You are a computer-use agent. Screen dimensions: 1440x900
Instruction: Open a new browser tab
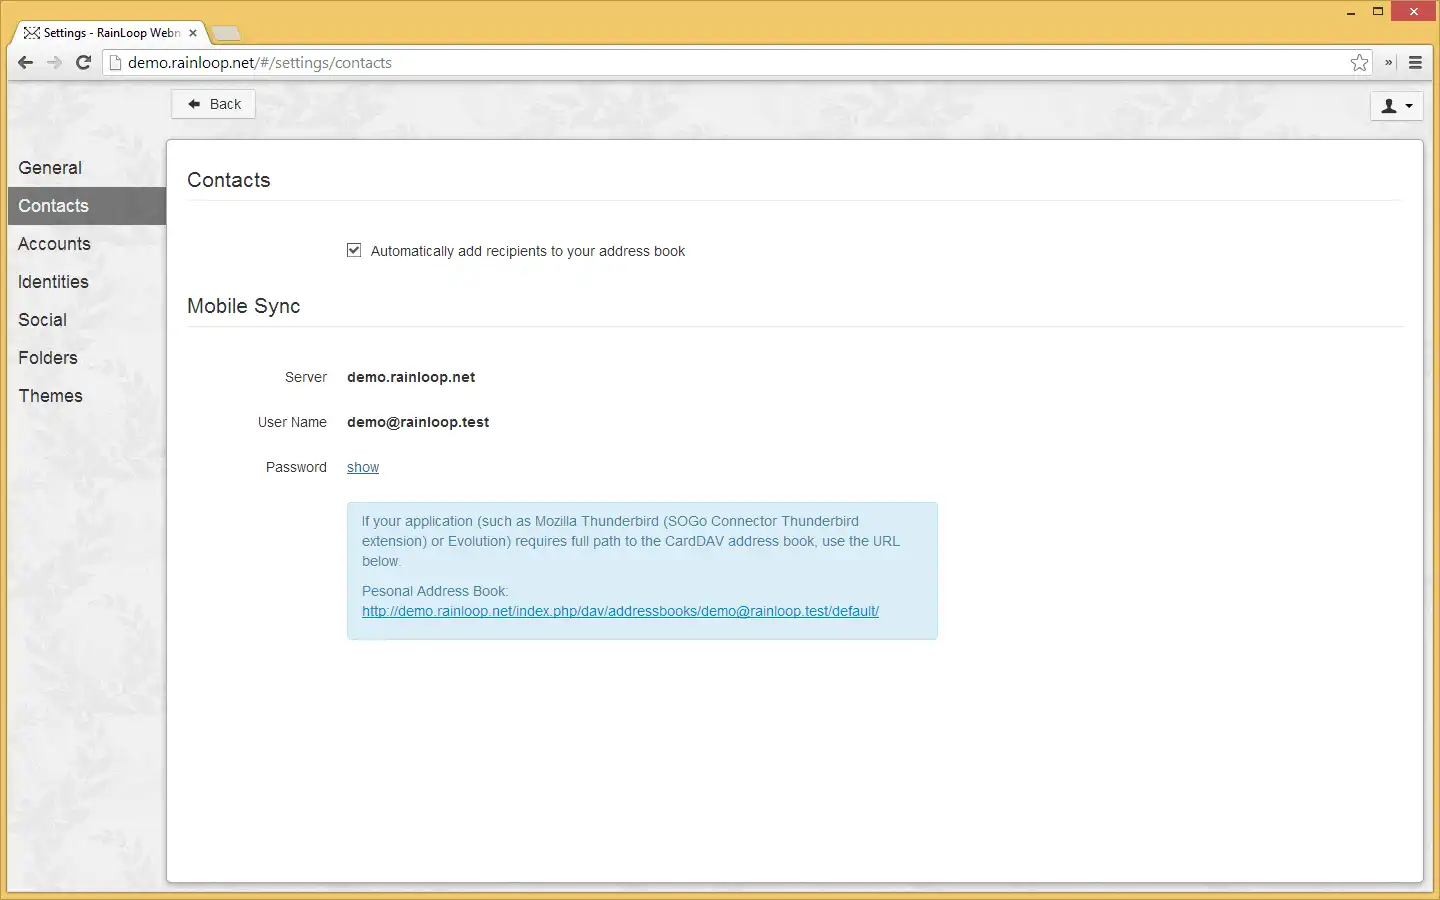click(x=227, y=34)
